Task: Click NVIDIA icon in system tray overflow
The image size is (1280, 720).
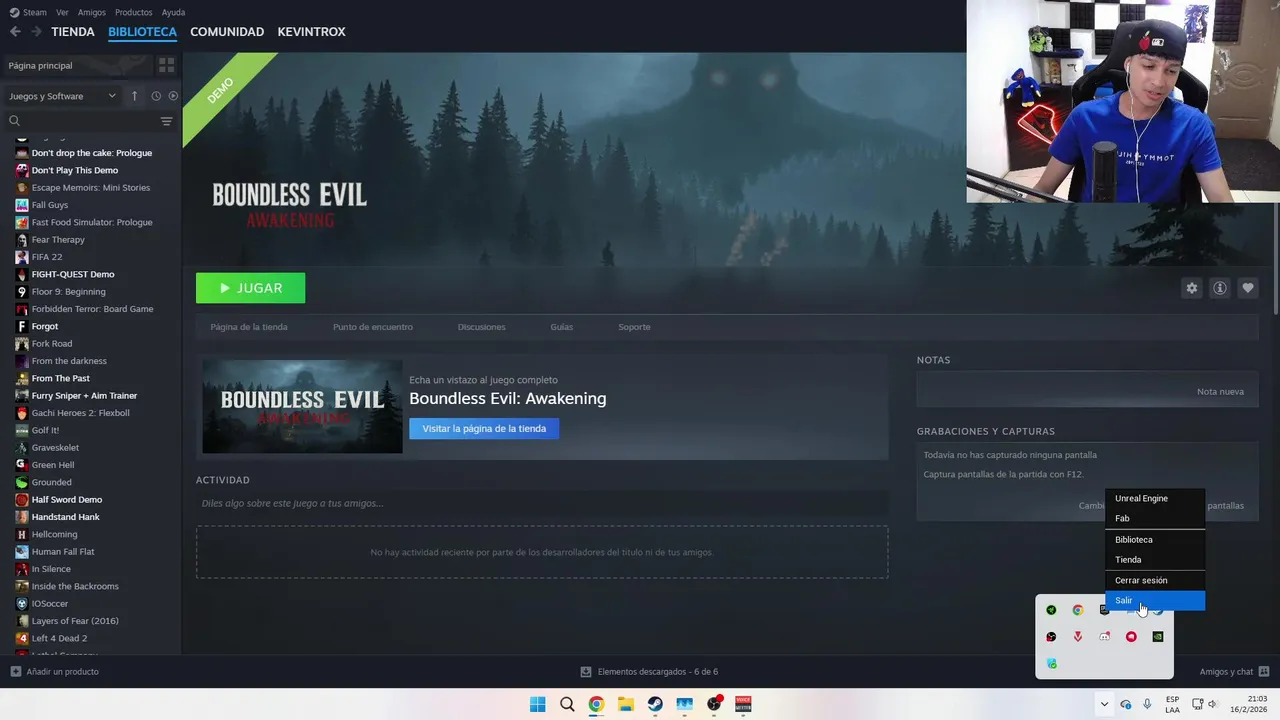Action: coord(1158,637)
